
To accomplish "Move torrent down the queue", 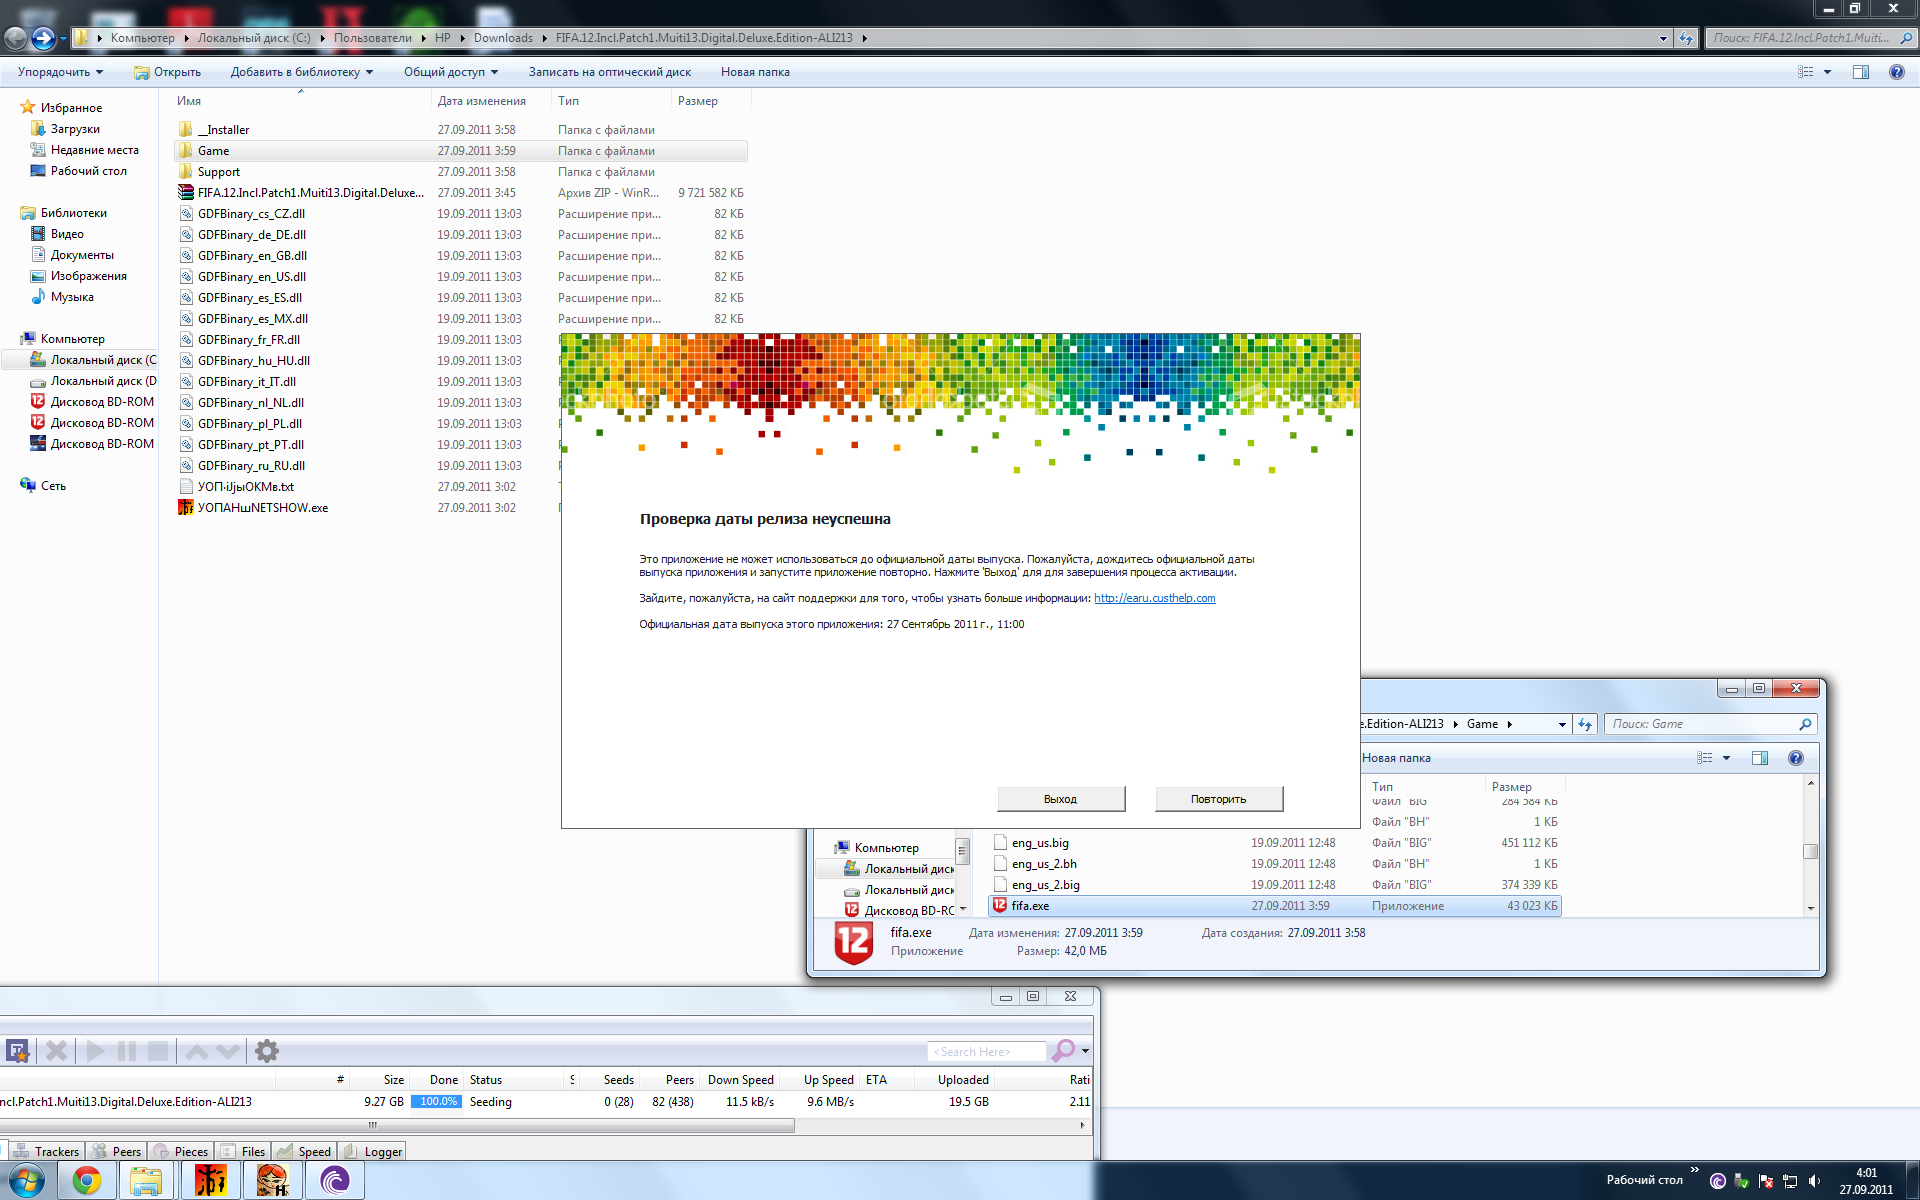I will [228, 1051].
